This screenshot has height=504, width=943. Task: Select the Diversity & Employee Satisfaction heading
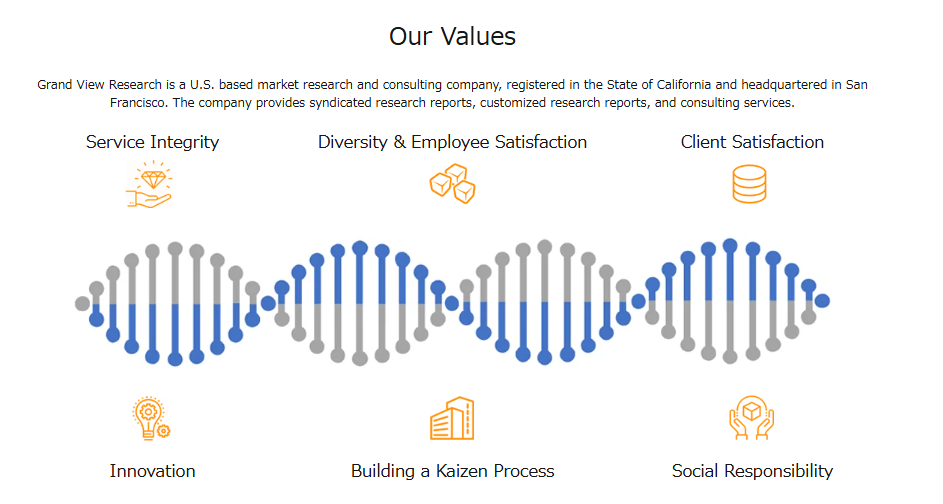(452, 142)
